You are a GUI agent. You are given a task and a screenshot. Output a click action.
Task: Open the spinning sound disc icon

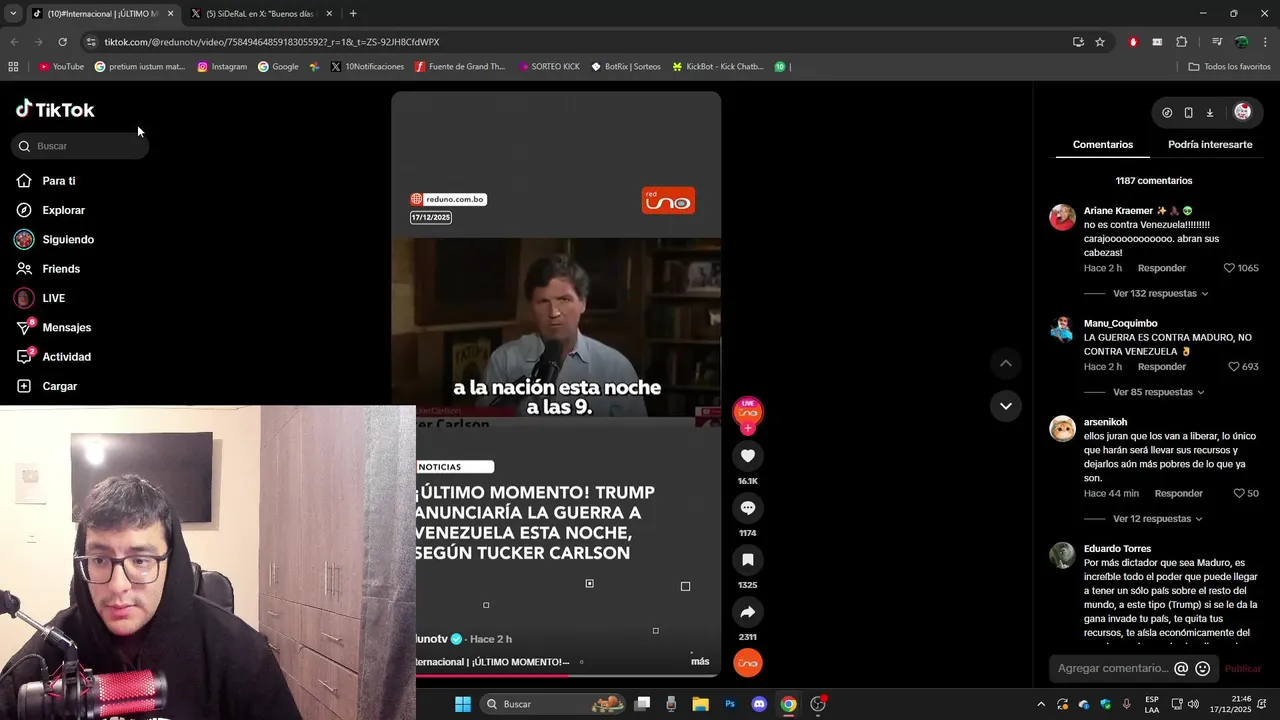747,663
